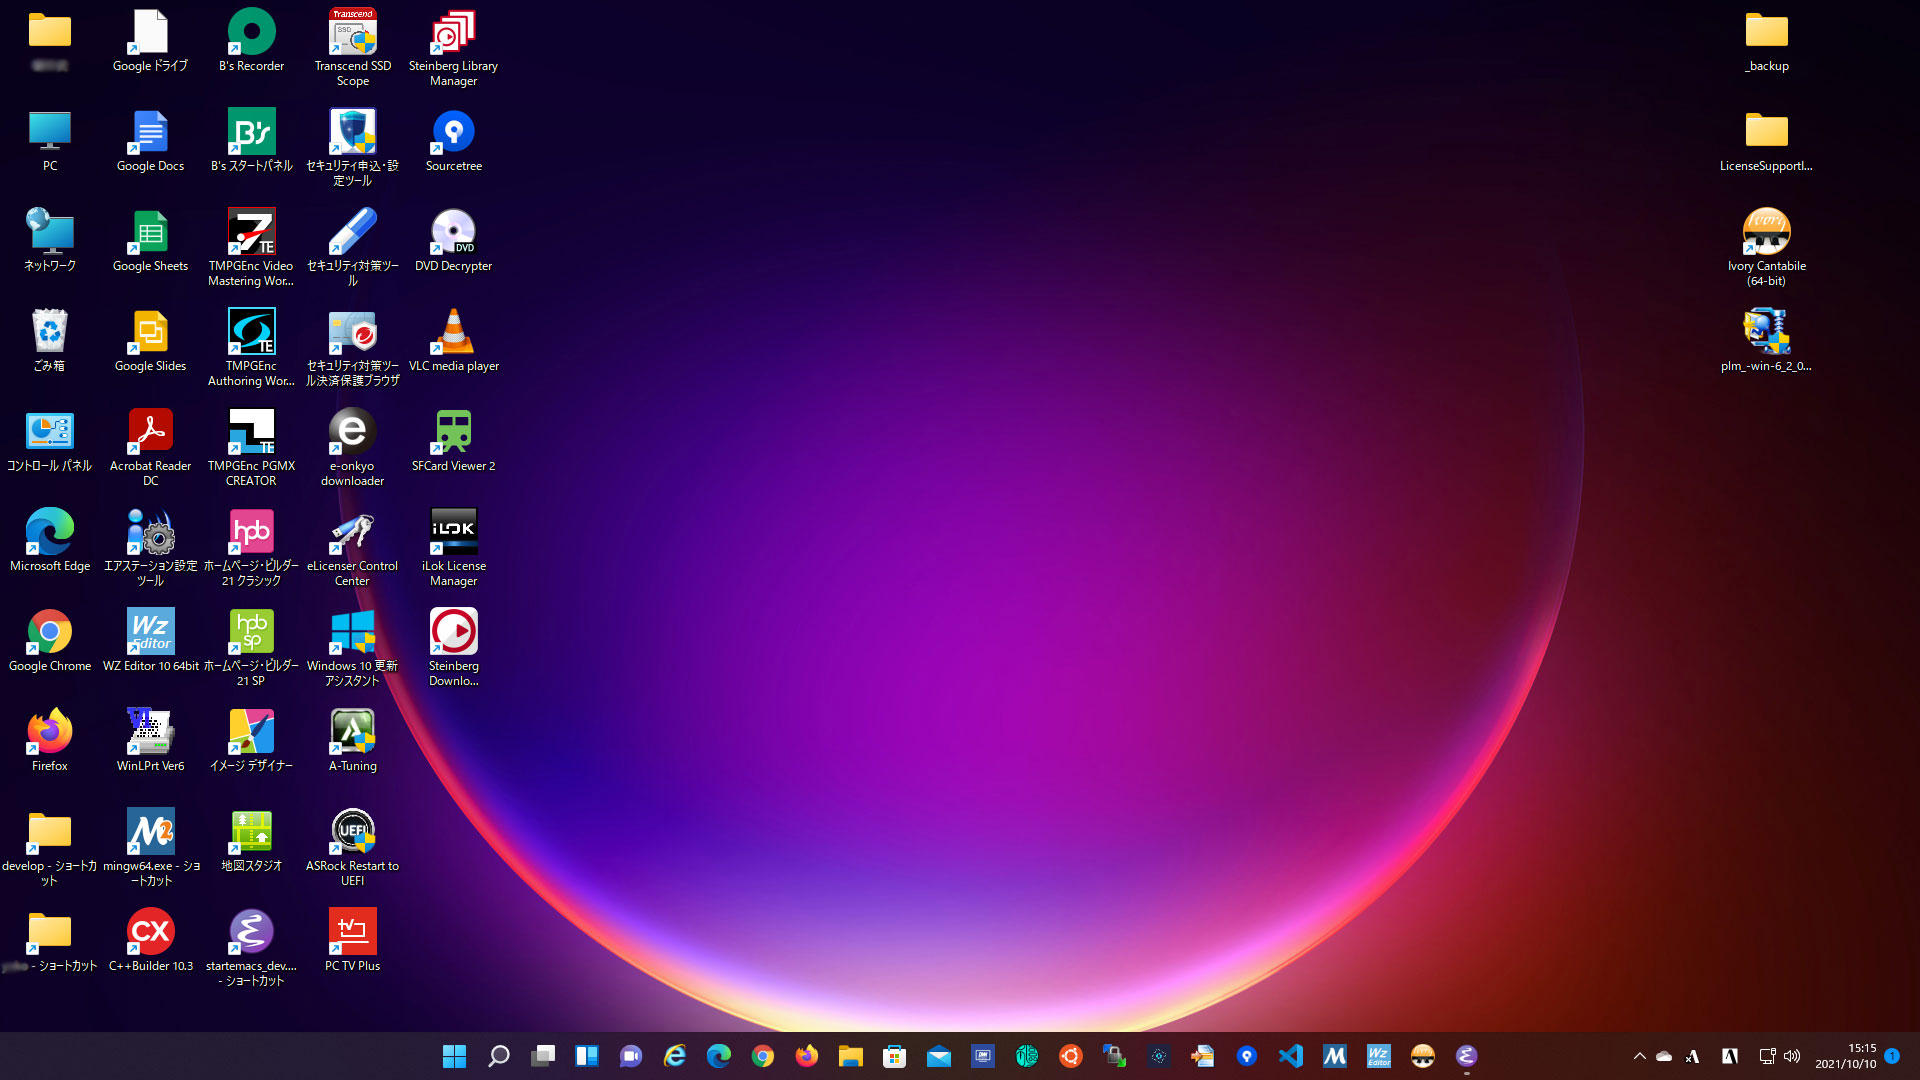Open A-Tuning utility
This screenshot has height=1080, width=1920.
pyautogui.click(x=352, y=741)
